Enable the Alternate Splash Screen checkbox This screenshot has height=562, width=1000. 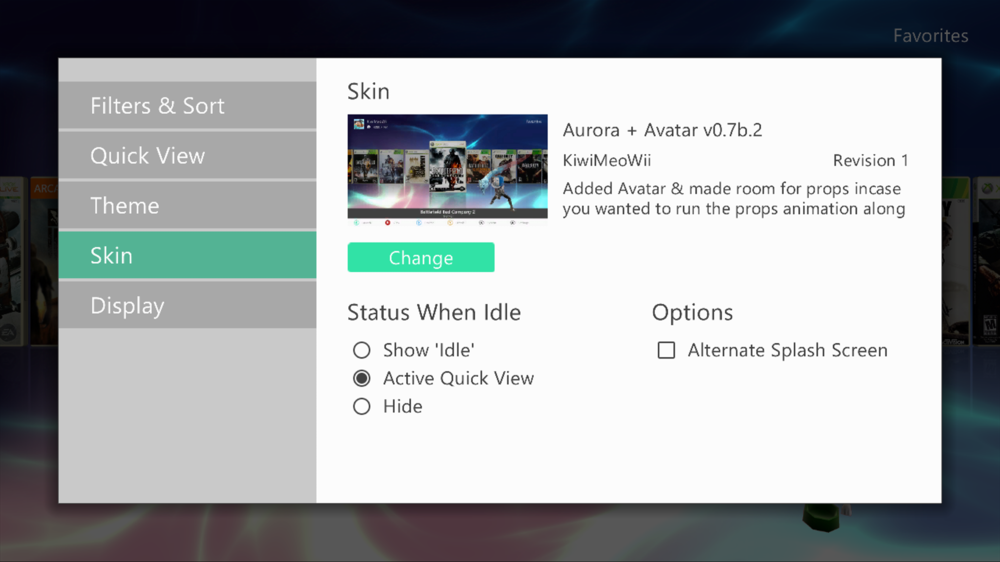pos(666,350)
